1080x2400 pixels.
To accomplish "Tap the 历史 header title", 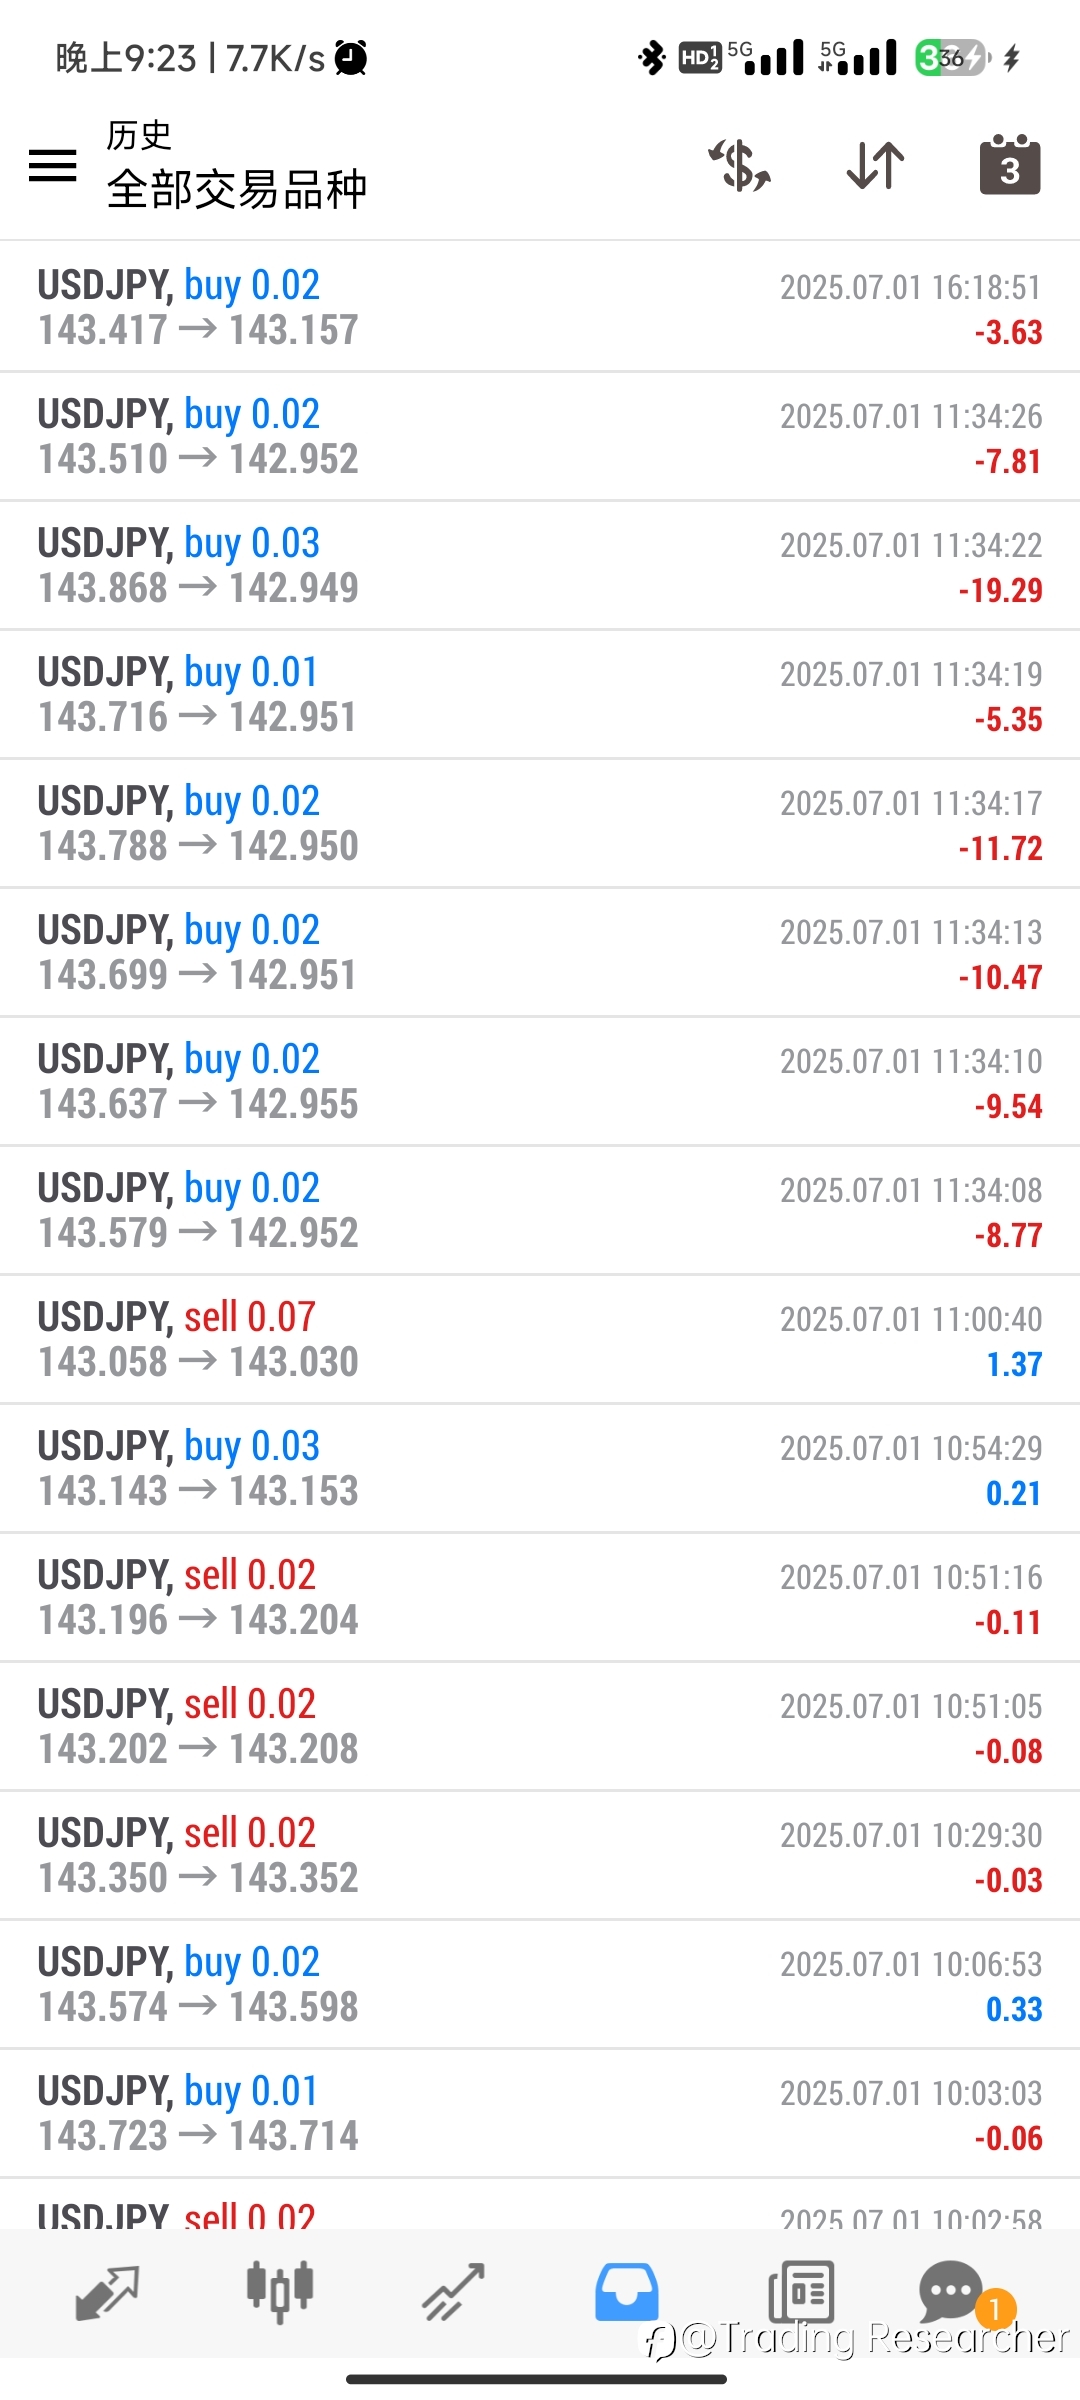I will [x=139, y=135].
